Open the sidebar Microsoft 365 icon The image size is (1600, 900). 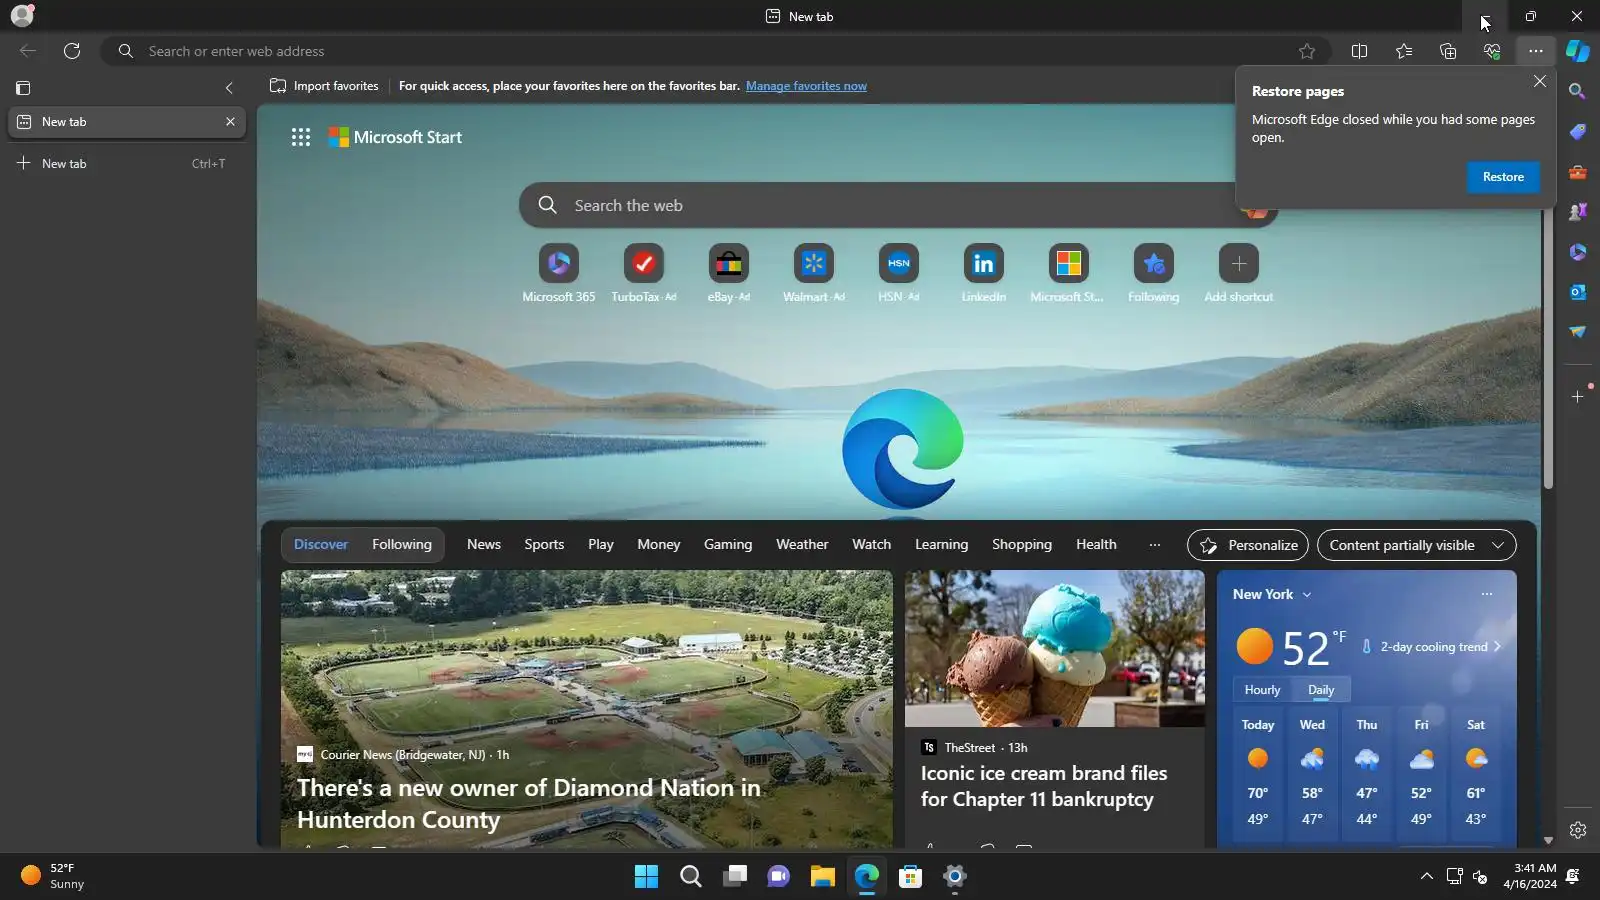(x=1578, y=252)
